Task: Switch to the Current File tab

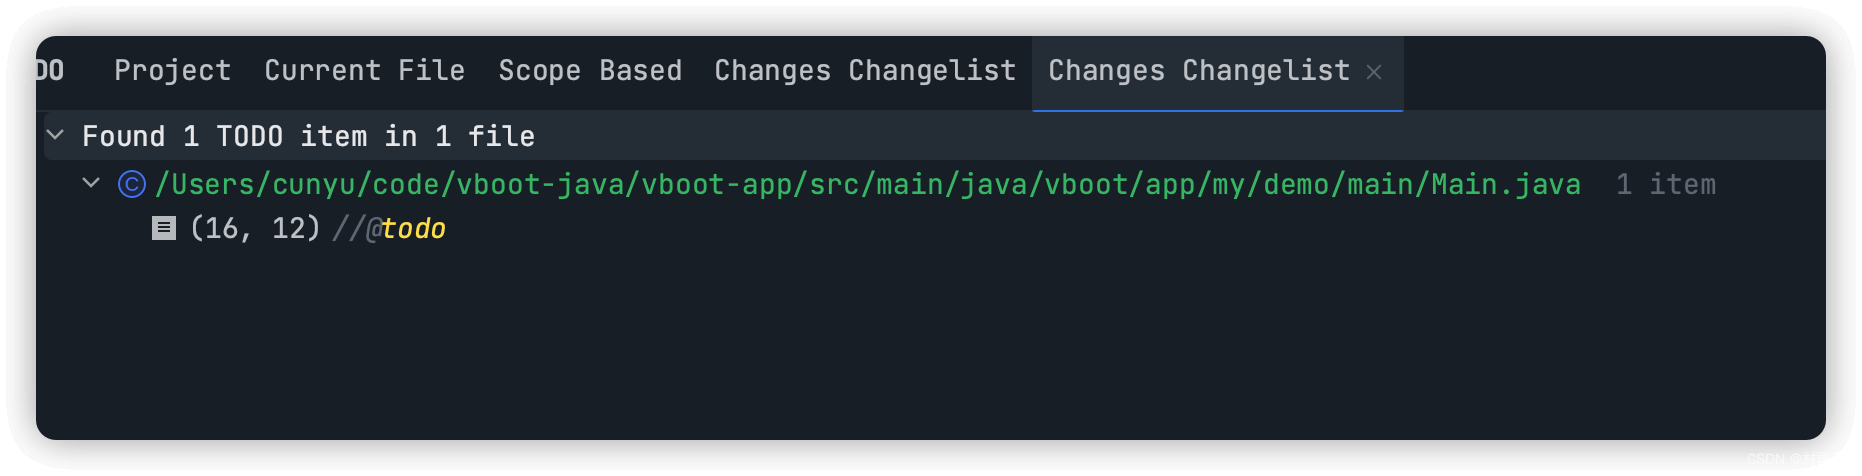Action: click(x=364, y=71)
